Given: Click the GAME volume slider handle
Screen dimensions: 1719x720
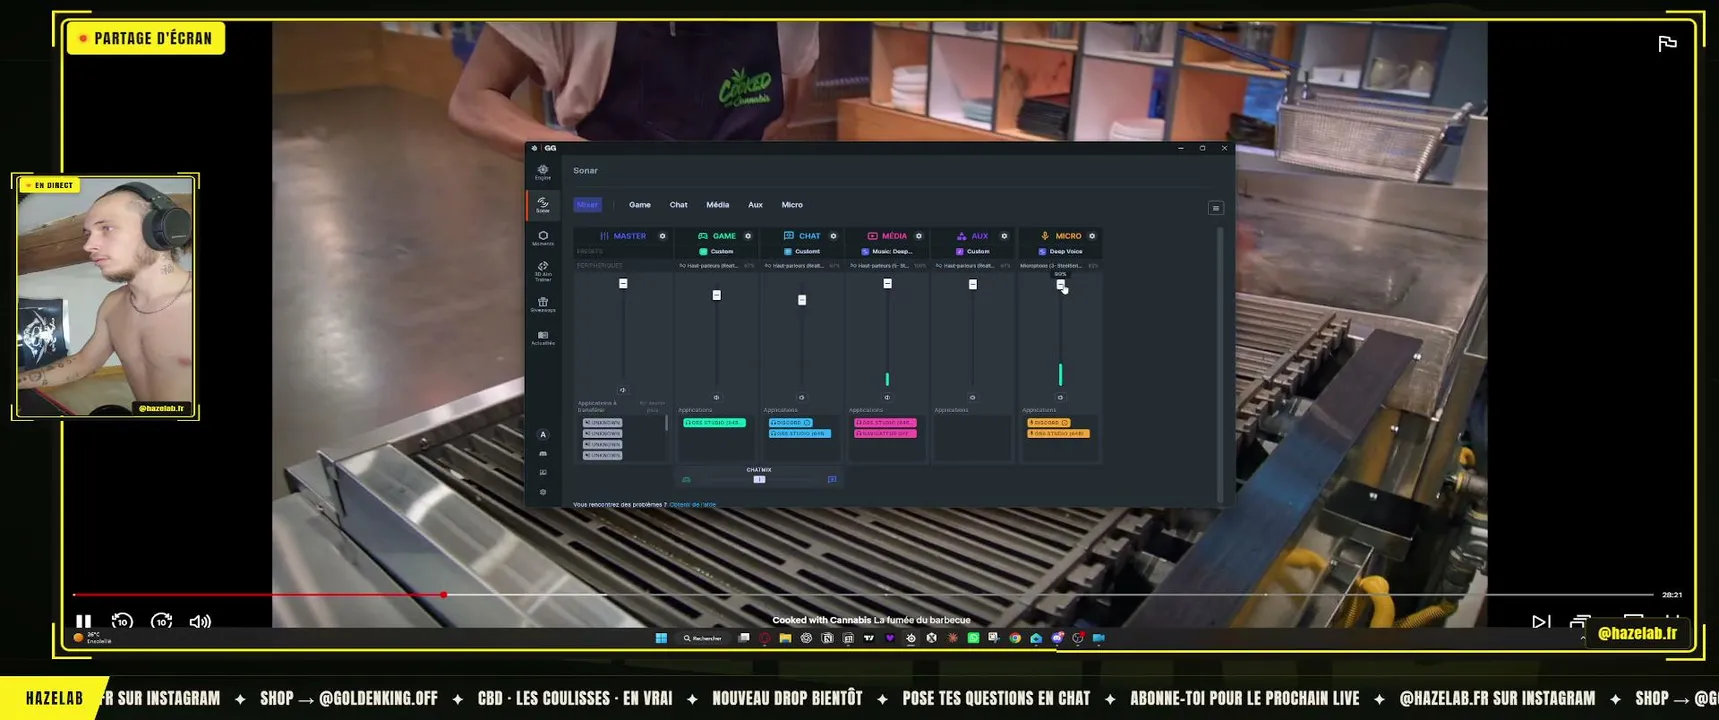Looking at the screenshot, I should coord(716,295).
